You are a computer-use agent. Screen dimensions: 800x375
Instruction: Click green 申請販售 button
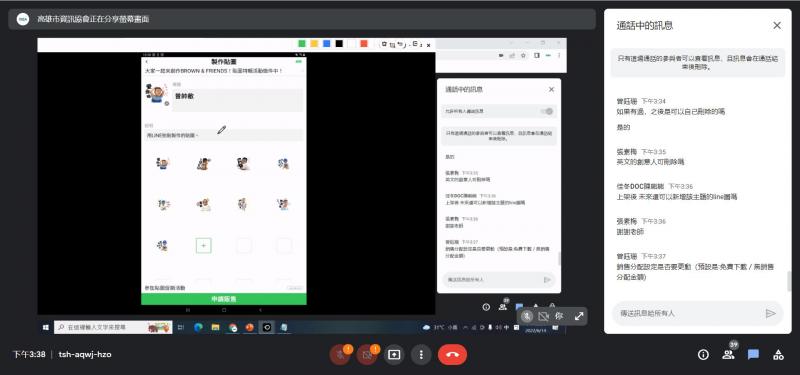tap(224, 299)
